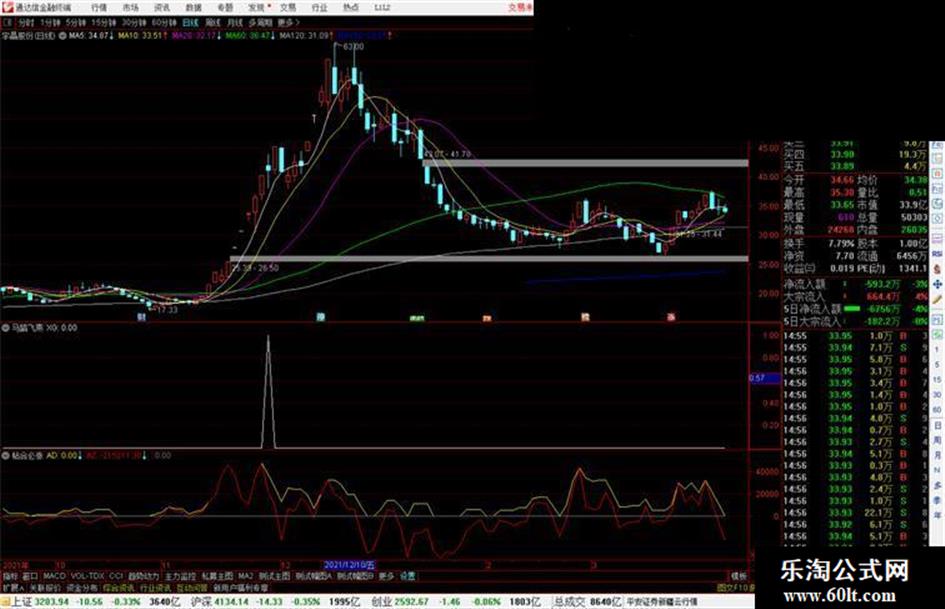Click the first info marker icon below the price chart
The image size is (945, 609).
point(142,317)
